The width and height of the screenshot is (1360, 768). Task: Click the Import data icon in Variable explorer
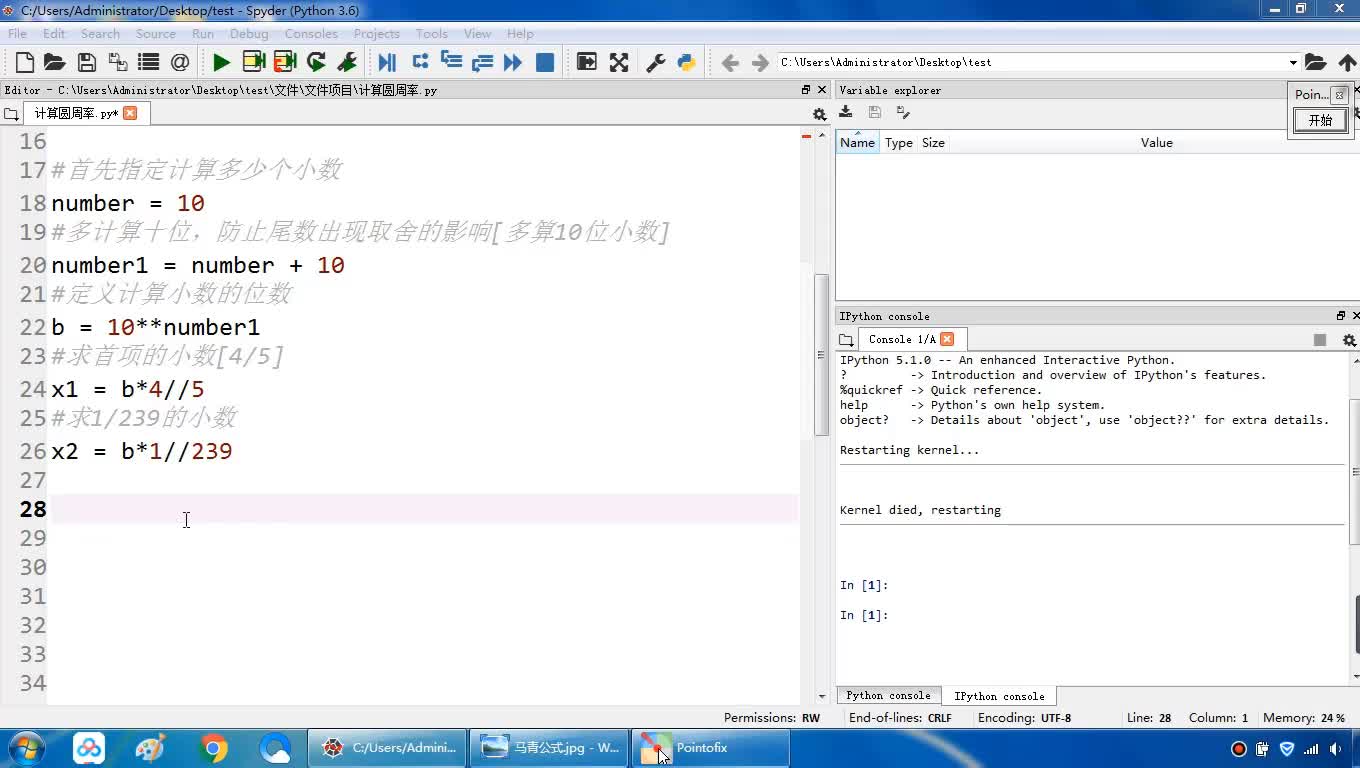tap(846, 113)
